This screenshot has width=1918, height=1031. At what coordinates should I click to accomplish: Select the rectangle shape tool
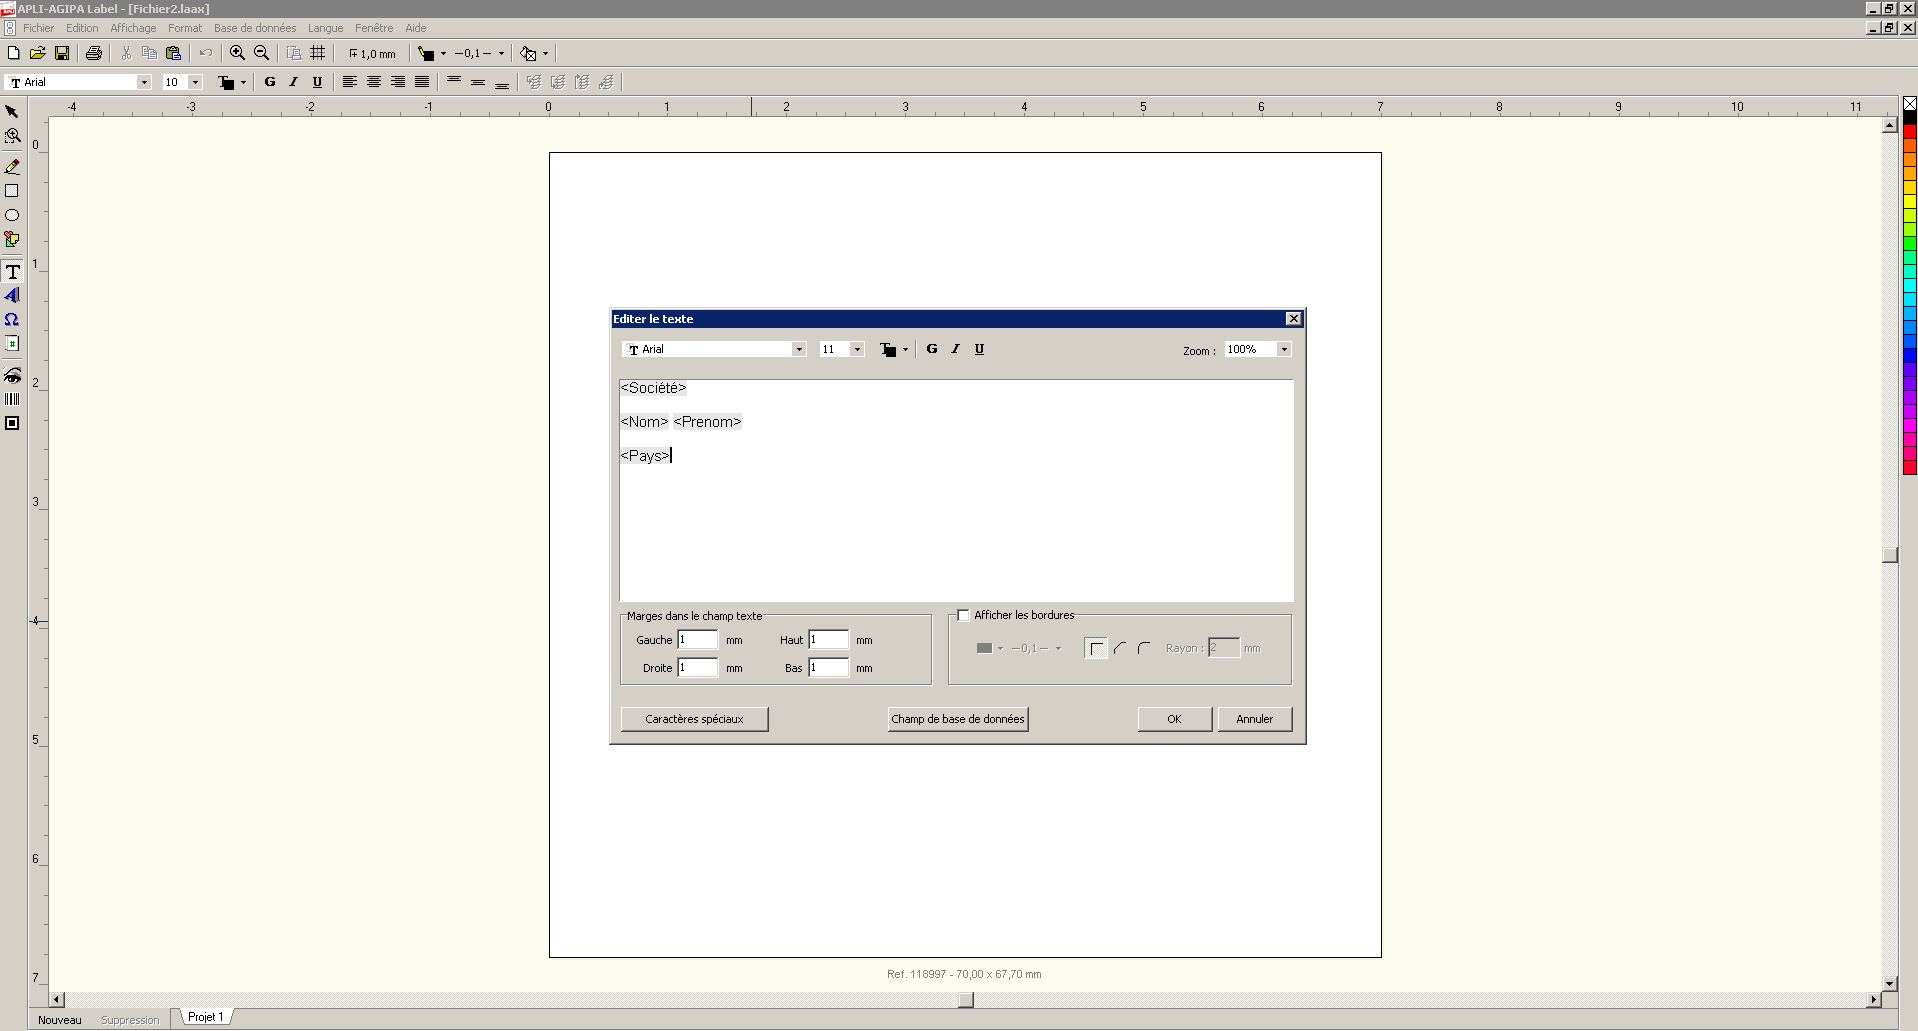(x=12, y=191)
